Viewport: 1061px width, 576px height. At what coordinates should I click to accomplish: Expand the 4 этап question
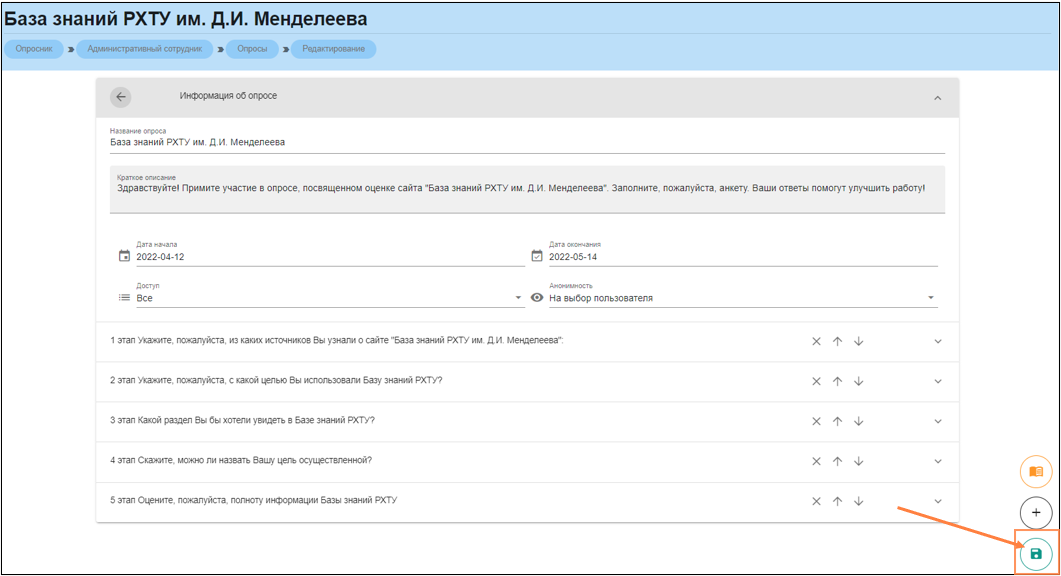point(938,461)
